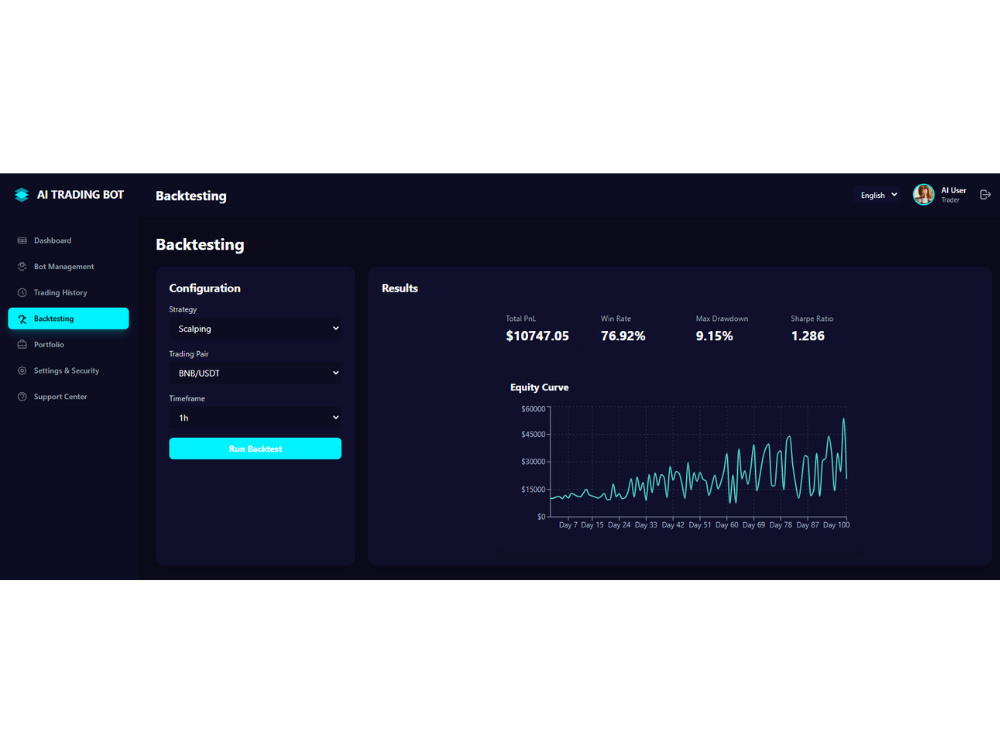Image resolution: width=1000 pixels, height=750 pixels.
Task: Click the Portfolio briefcase icon
Action: 22,344
